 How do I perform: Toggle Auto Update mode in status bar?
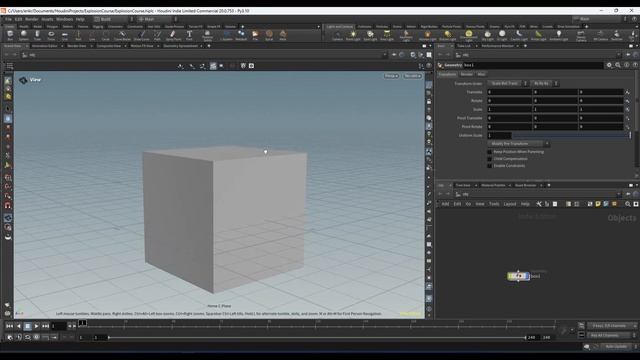coord(616,347)
